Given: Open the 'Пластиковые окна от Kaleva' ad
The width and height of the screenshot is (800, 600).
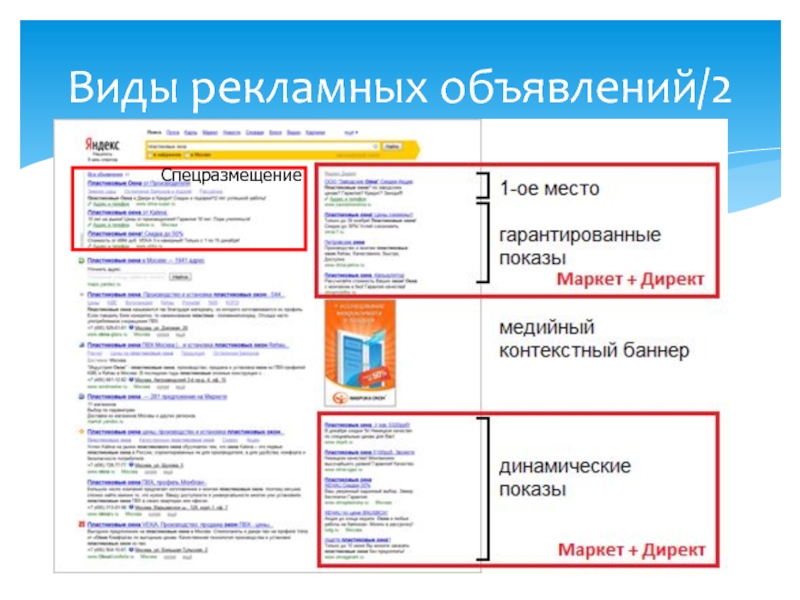Looking at the screenshot, I should click(x=127, y=212).
